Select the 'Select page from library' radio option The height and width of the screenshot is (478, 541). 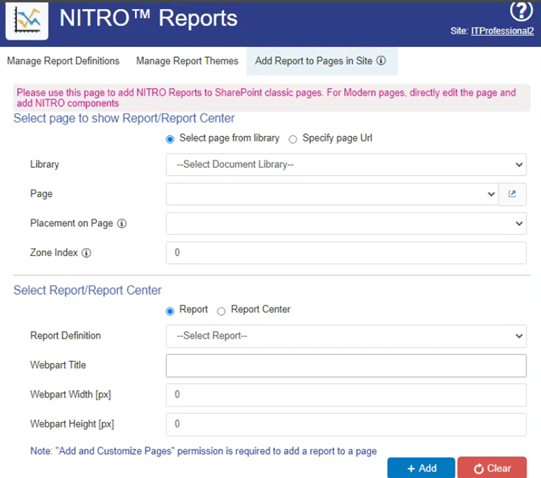tap(170, 139)
